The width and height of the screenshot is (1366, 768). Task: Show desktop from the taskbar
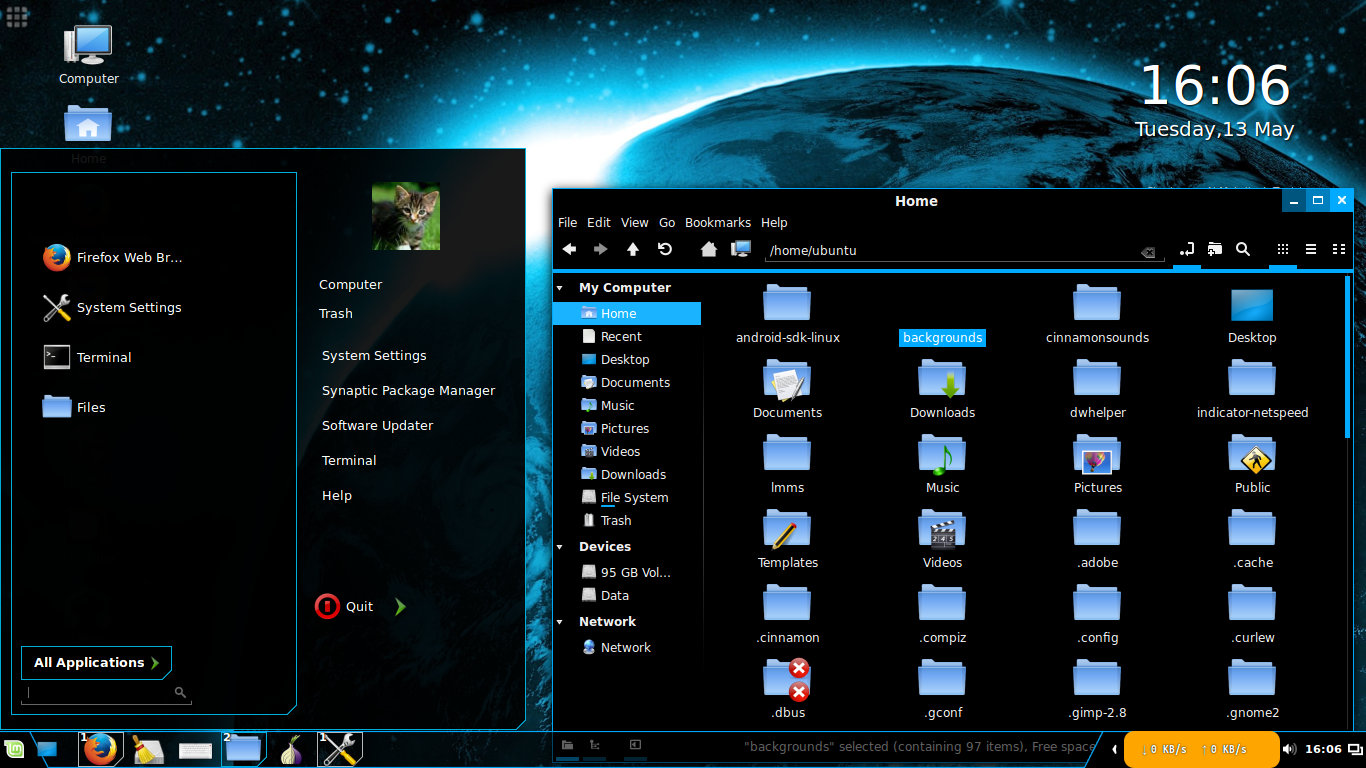(47, 749)
